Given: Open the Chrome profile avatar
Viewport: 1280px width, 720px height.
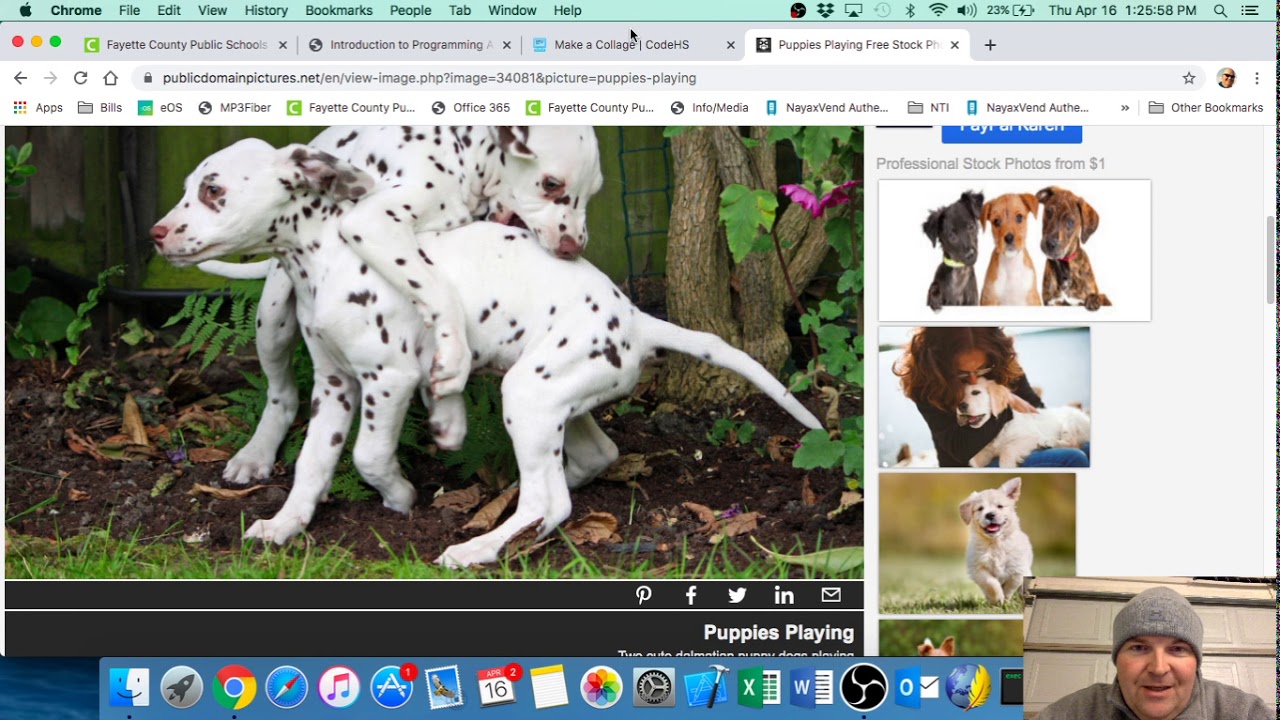Looking at the screenshot, I should pos(1227,78).
